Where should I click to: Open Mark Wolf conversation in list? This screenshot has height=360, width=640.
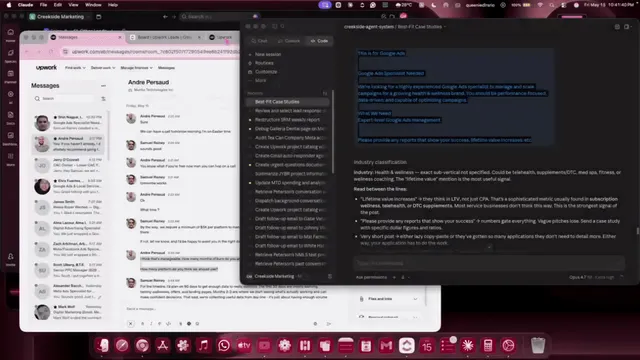tap(69, 312)
